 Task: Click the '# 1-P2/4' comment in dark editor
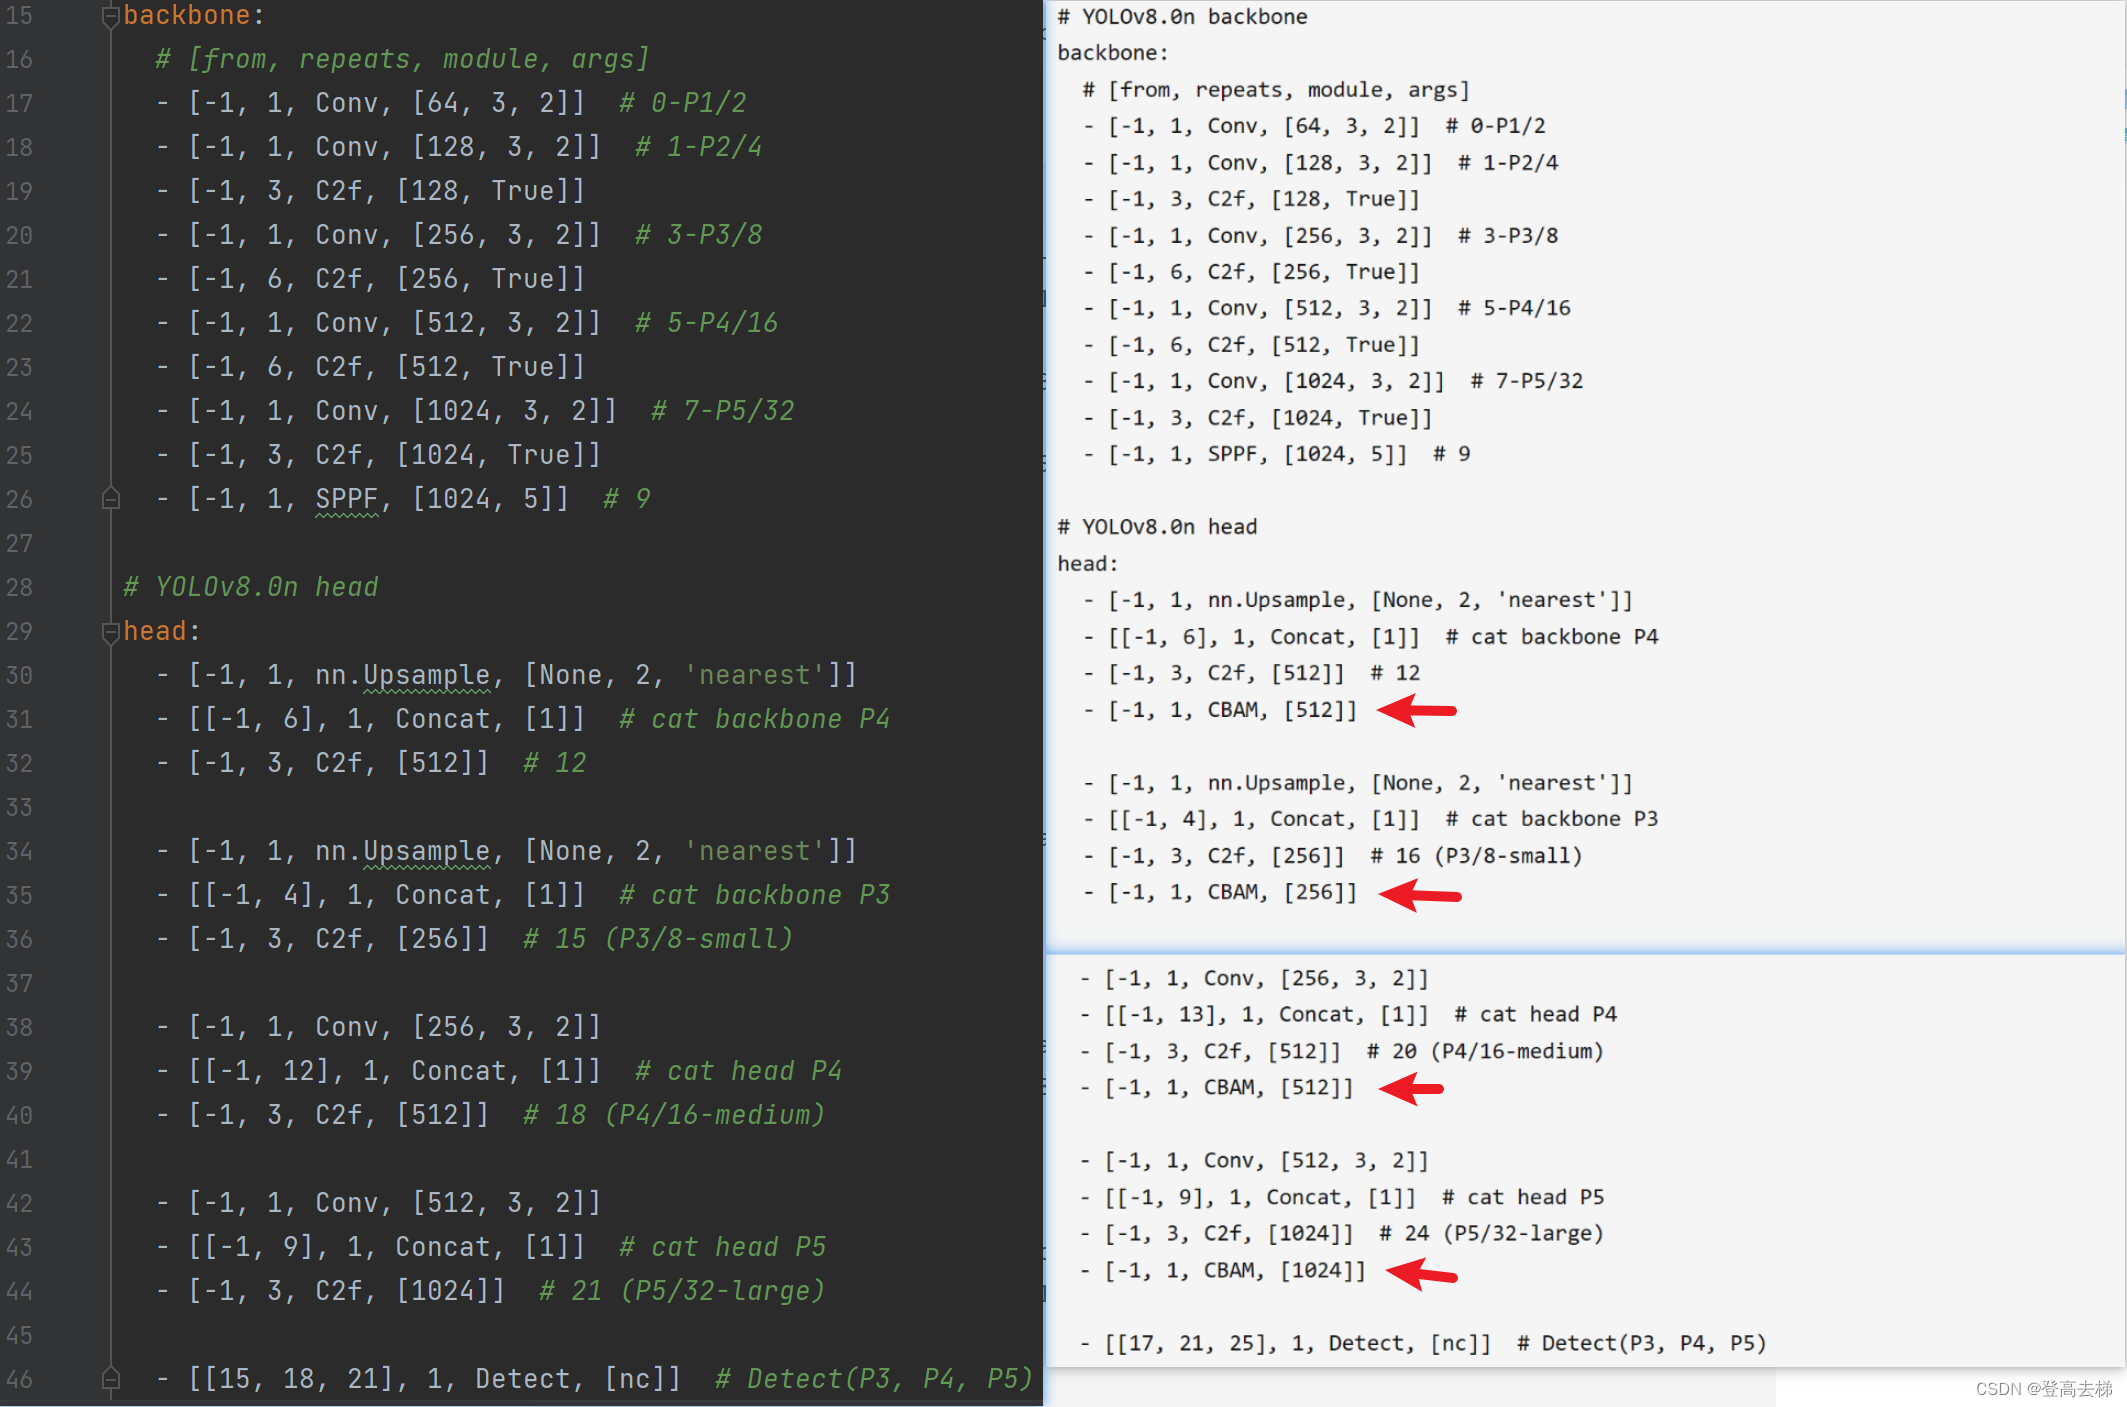(698, 147)
